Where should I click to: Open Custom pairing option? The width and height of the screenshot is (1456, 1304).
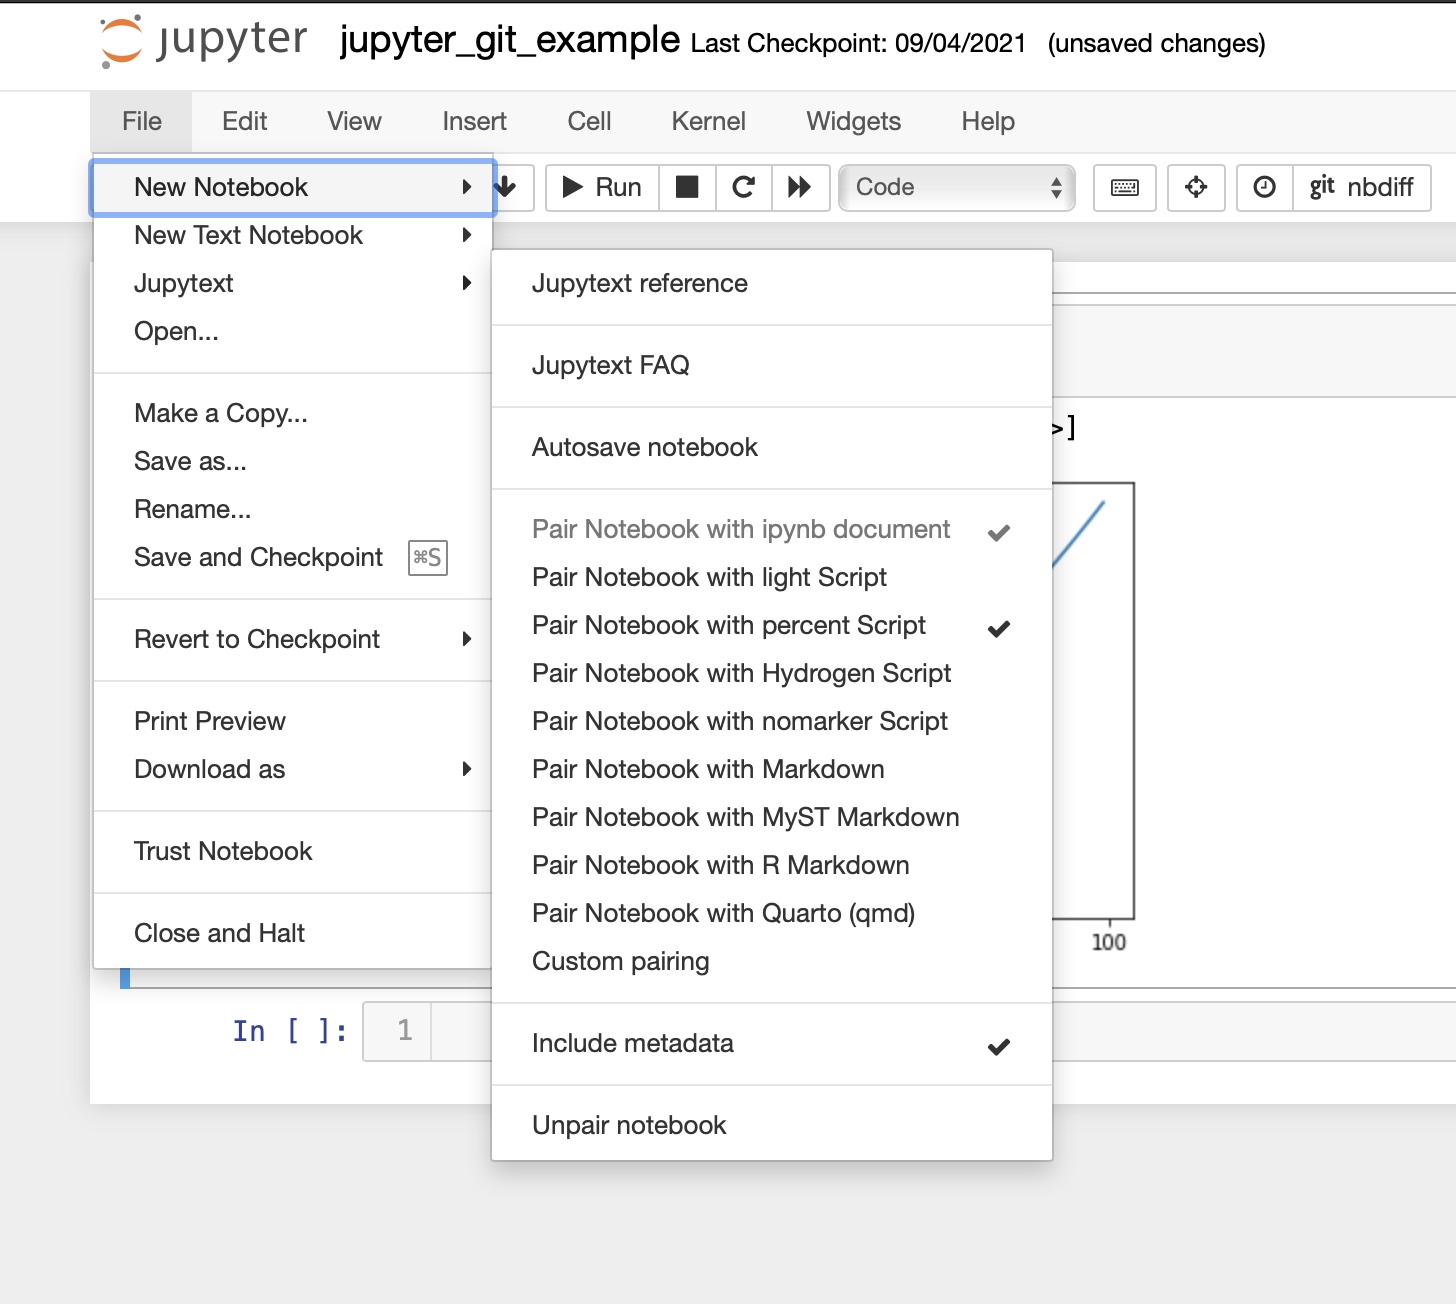[772, 961]
